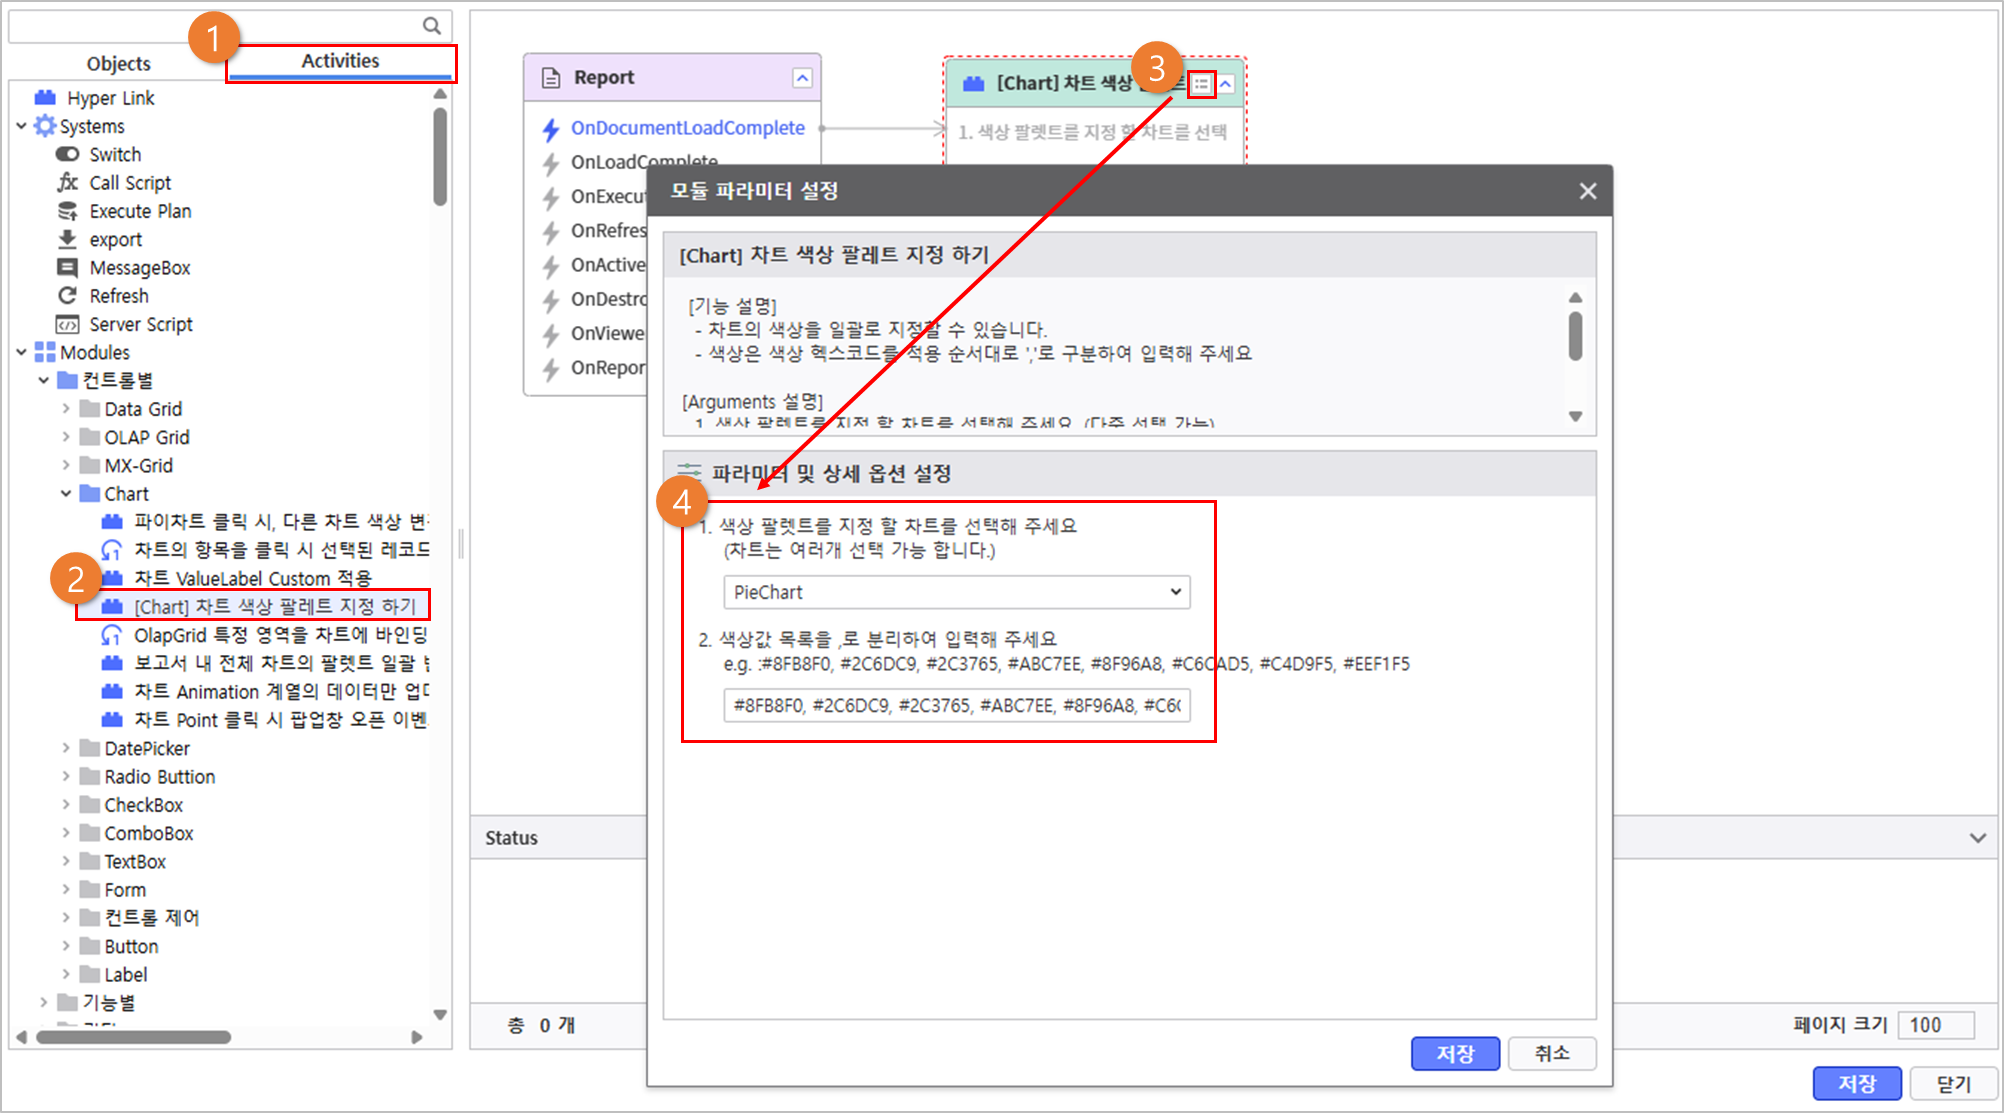2004x1113 pixels.
Task: Click the Server Script icon
Action: pyautogui.click(x=67, y=324)
